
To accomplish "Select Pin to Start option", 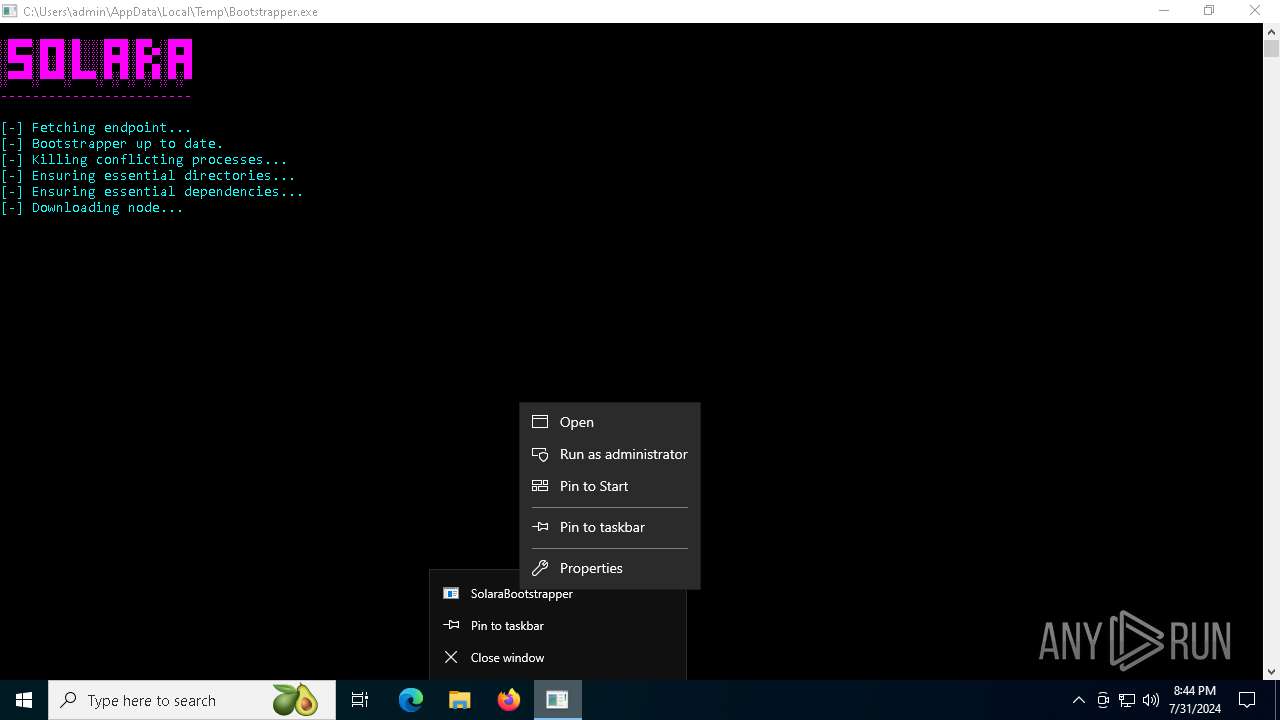I will 609,486.
